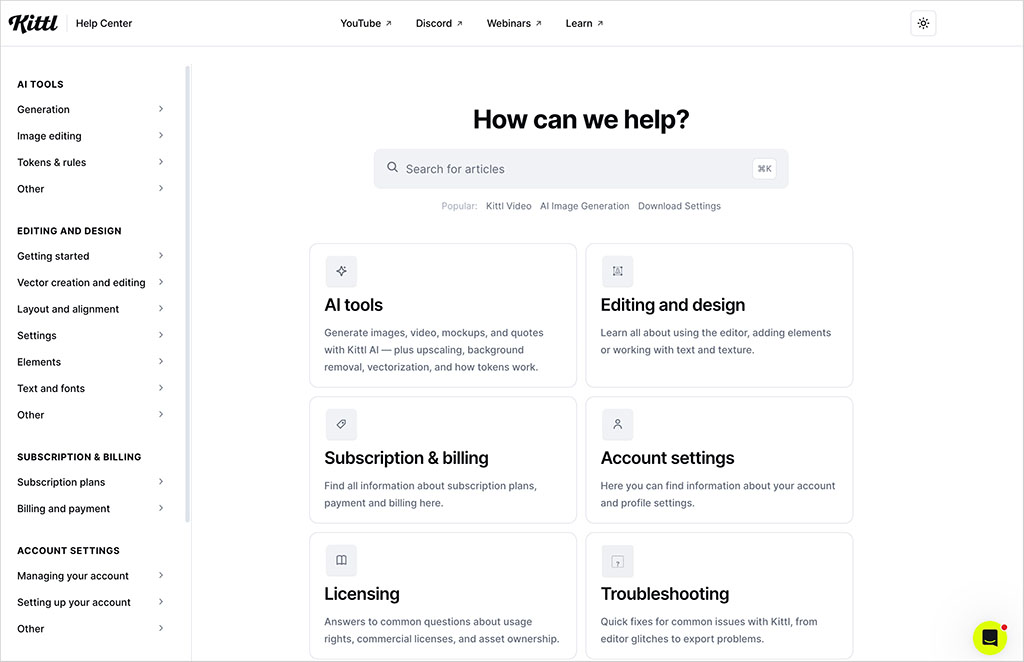The image size is (1024, 662).
Task: Click the Troubleshooting question-mark icon
Action: 617,561
